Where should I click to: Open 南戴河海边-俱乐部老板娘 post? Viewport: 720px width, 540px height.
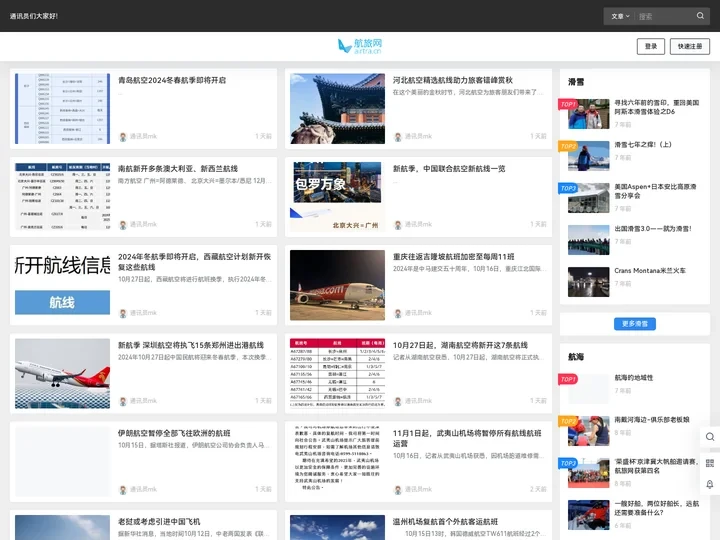click(x=652, y=419)
